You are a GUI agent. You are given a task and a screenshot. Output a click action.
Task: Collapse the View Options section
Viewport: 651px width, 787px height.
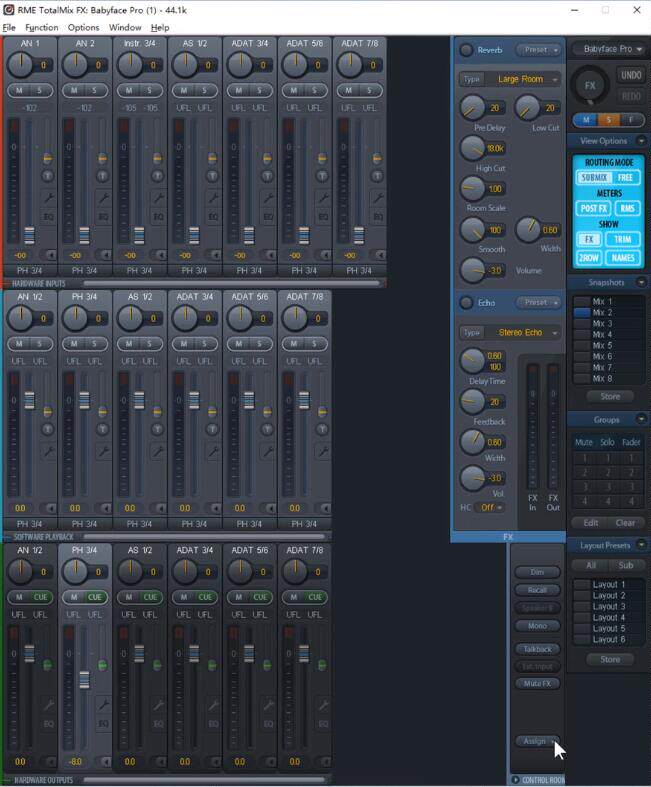click(641, 141)
